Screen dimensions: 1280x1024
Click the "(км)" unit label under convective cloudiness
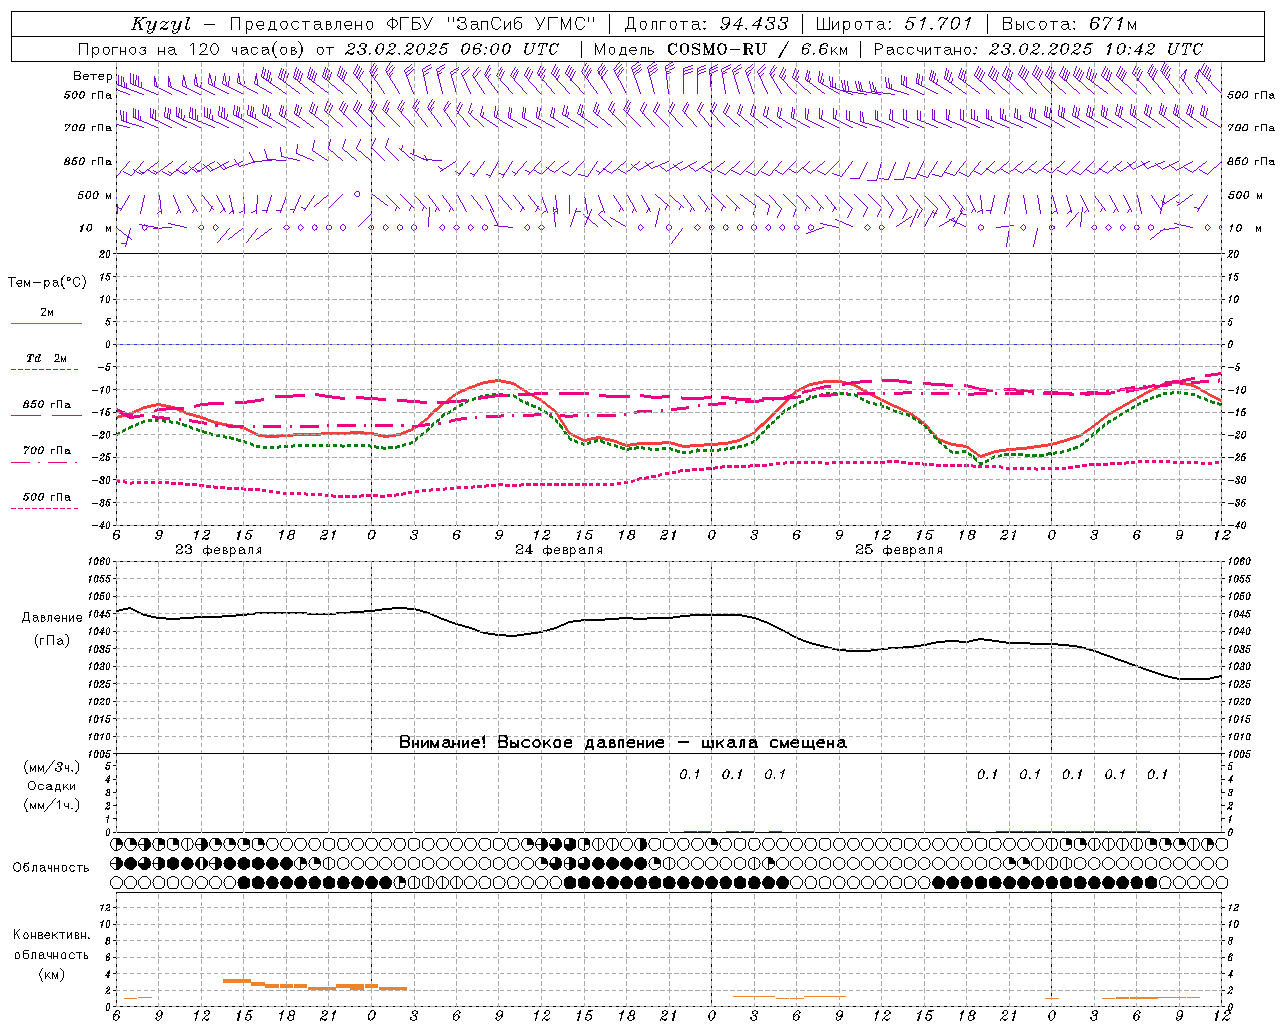[51, 974]
